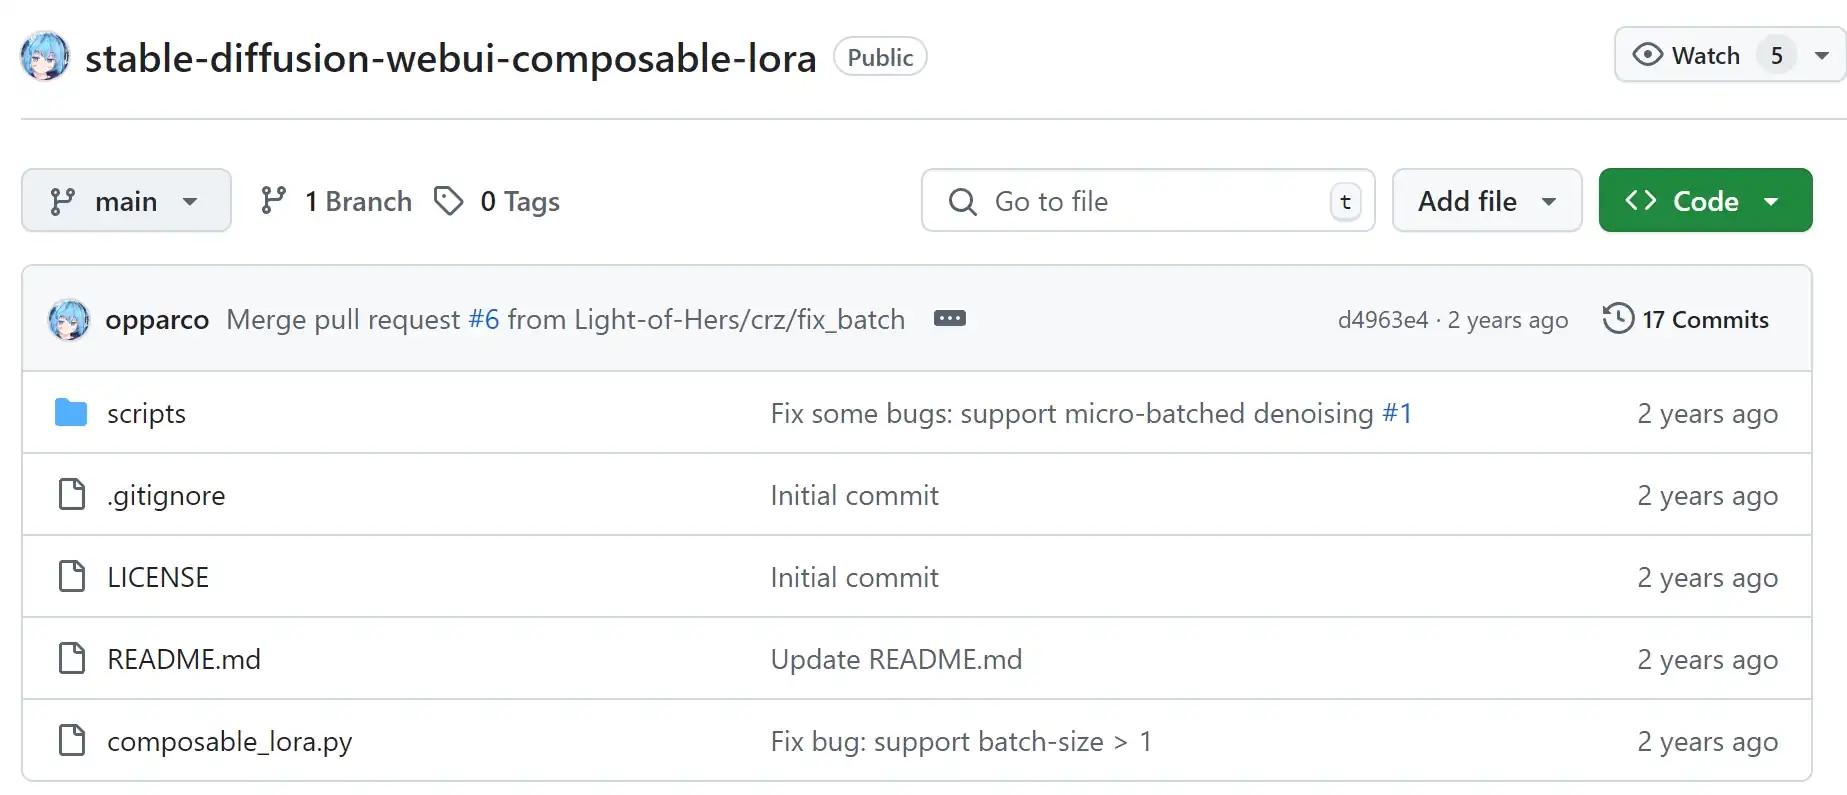Click the commit history clock icon
1847x795 pixels.
coord(1618,319)
